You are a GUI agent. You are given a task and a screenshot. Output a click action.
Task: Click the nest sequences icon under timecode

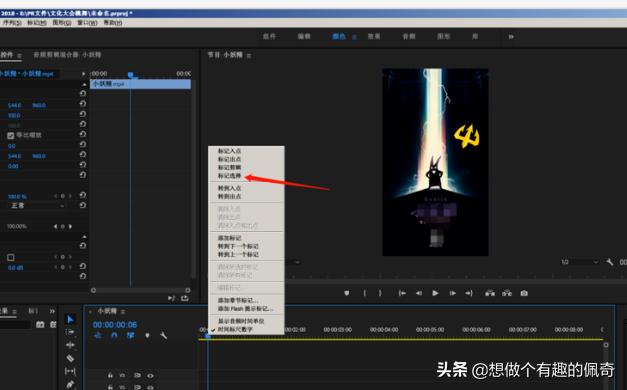(x=98, y=336)
